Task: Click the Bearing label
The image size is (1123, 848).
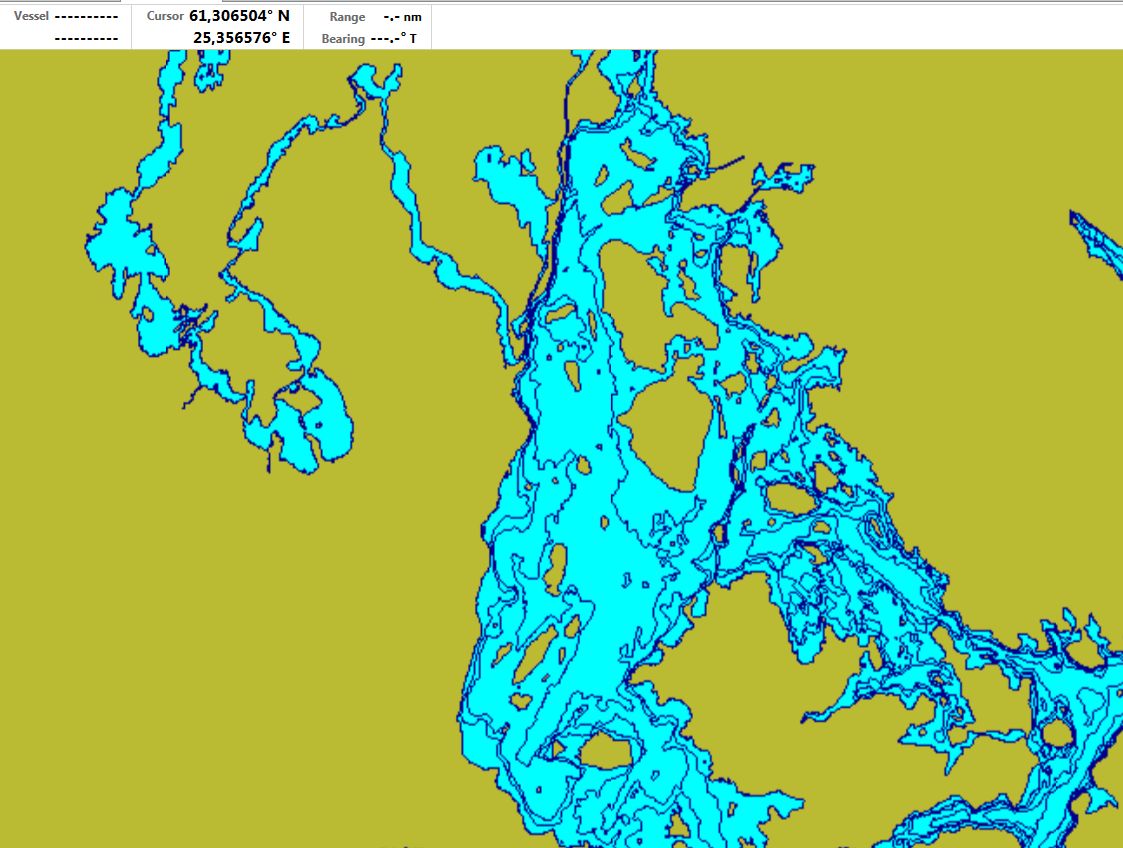Action: 343,39
